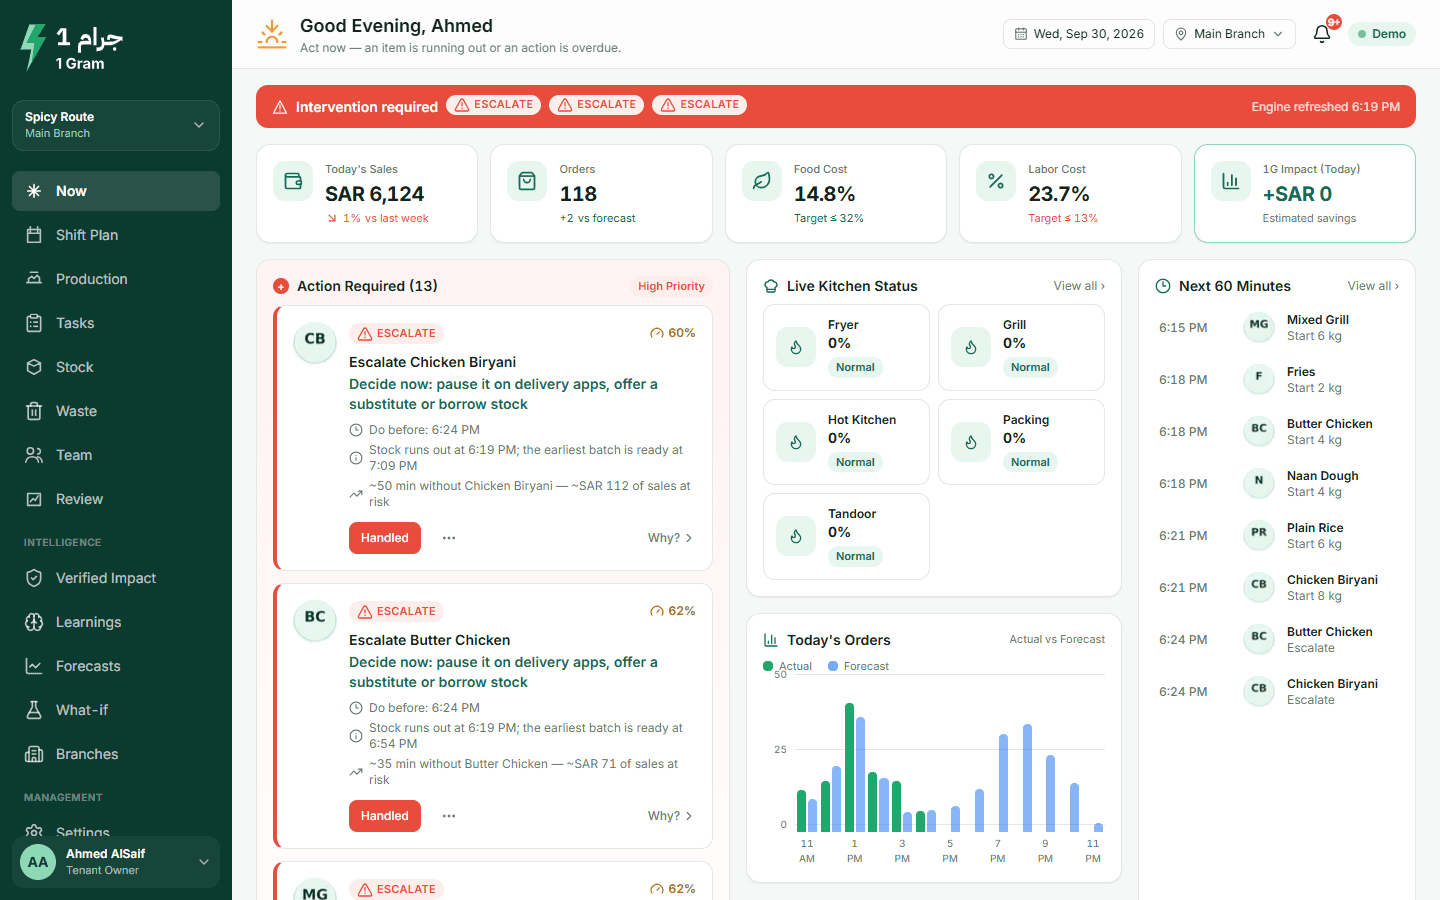Viewport: 1440px width, 900px height.
Task: Open the Forecasts page
Action: click(x=116, y=666)
